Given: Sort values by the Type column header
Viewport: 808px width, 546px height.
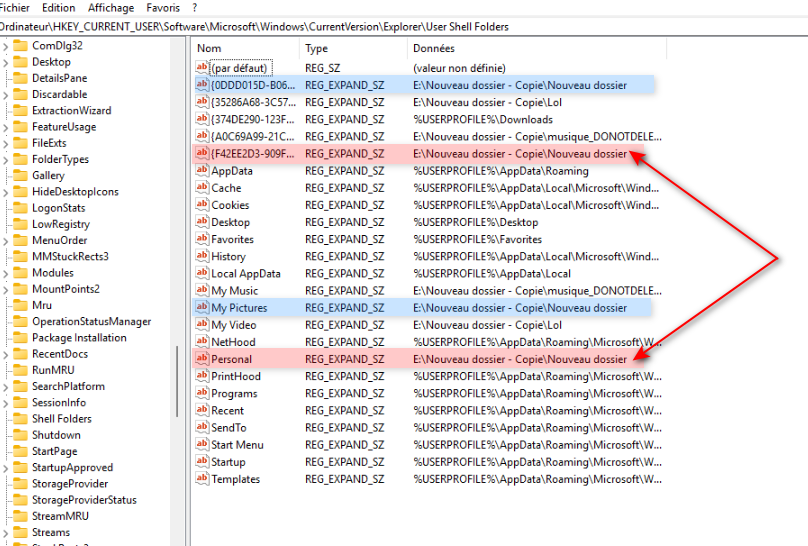Looking at the screenshot, I should [354, 48].
